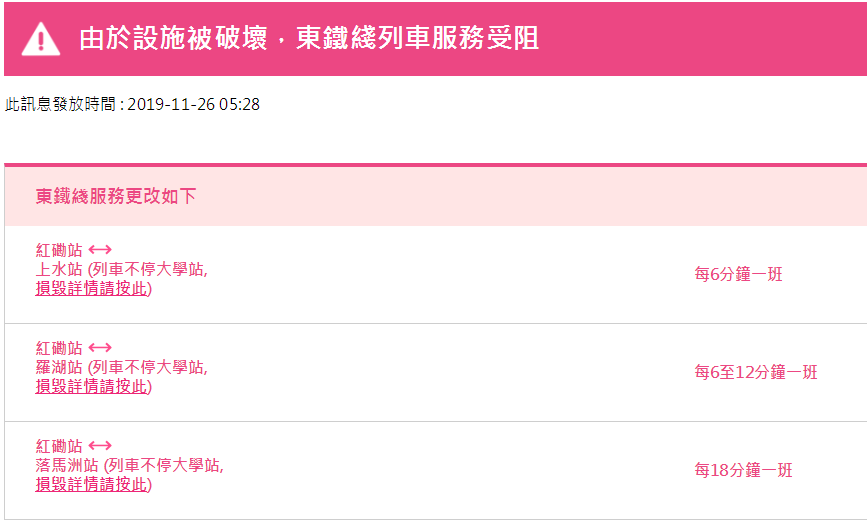Click 每18分鐘一班 frequency text
The width and height of the screenshot is (867, 529).
click(743, 470)
